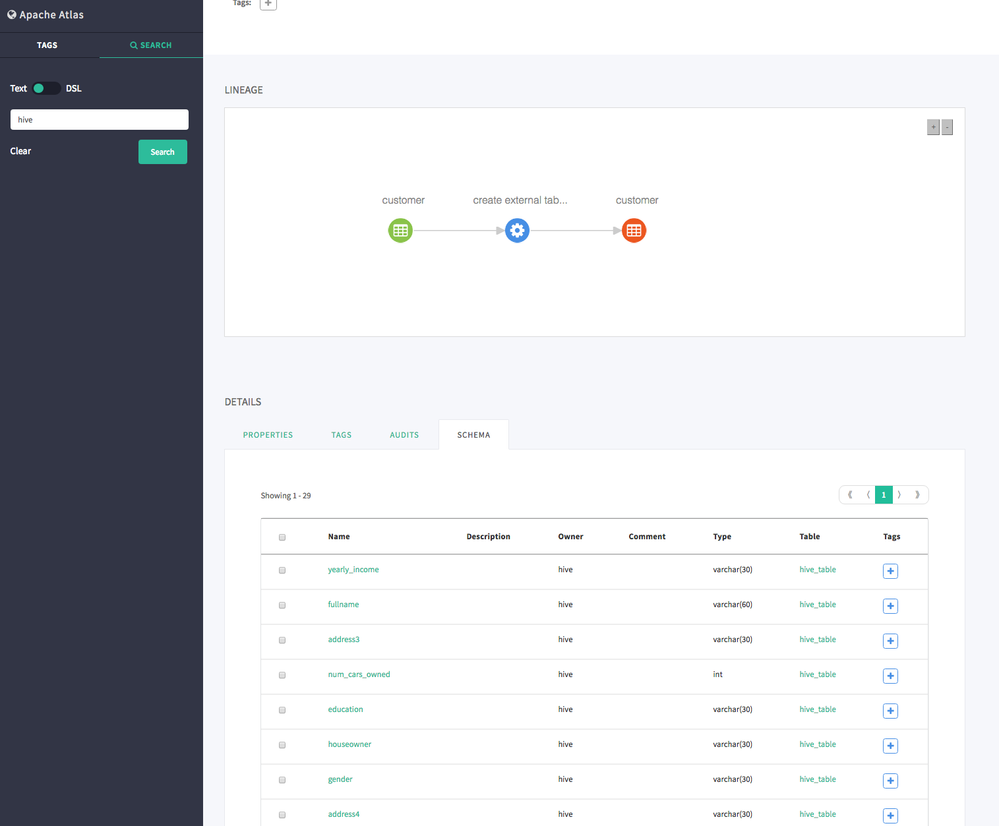Image resolution: width=999 pixels, height=826 pixels.
Task: Click Clear to reset the search
Action: point(20,151)
